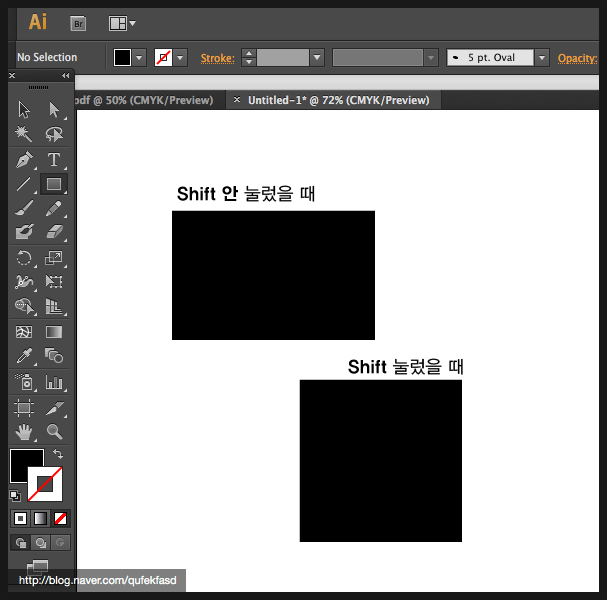607x600 pixels.
Task: Set paint mode to Color
Action: pyautogui.click(x=20, y=518)
